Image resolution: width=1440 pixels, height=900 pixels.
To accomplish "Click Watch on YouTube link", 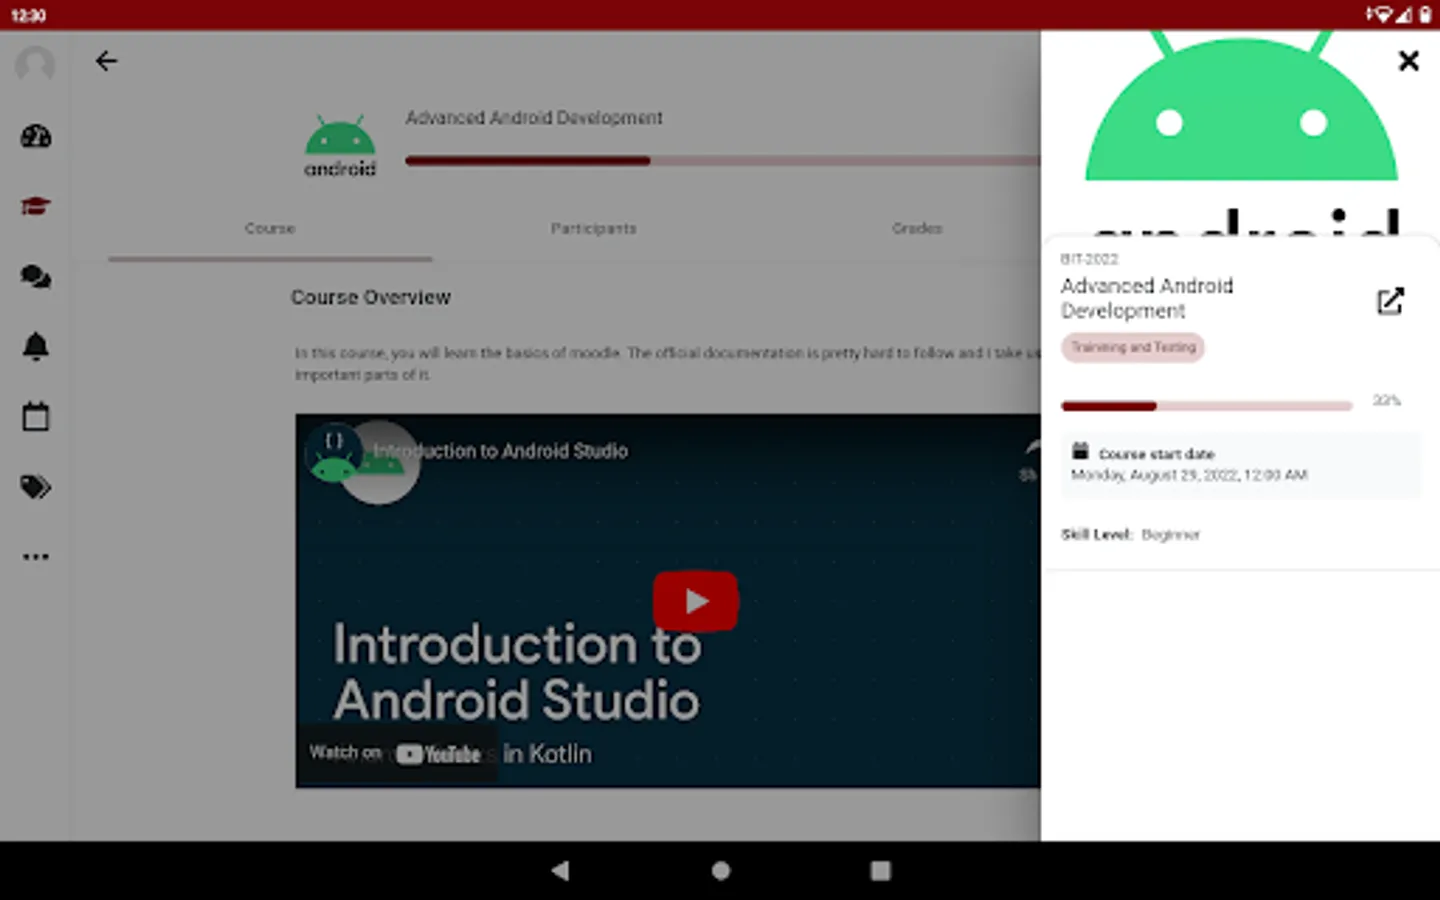I will 395,753.
